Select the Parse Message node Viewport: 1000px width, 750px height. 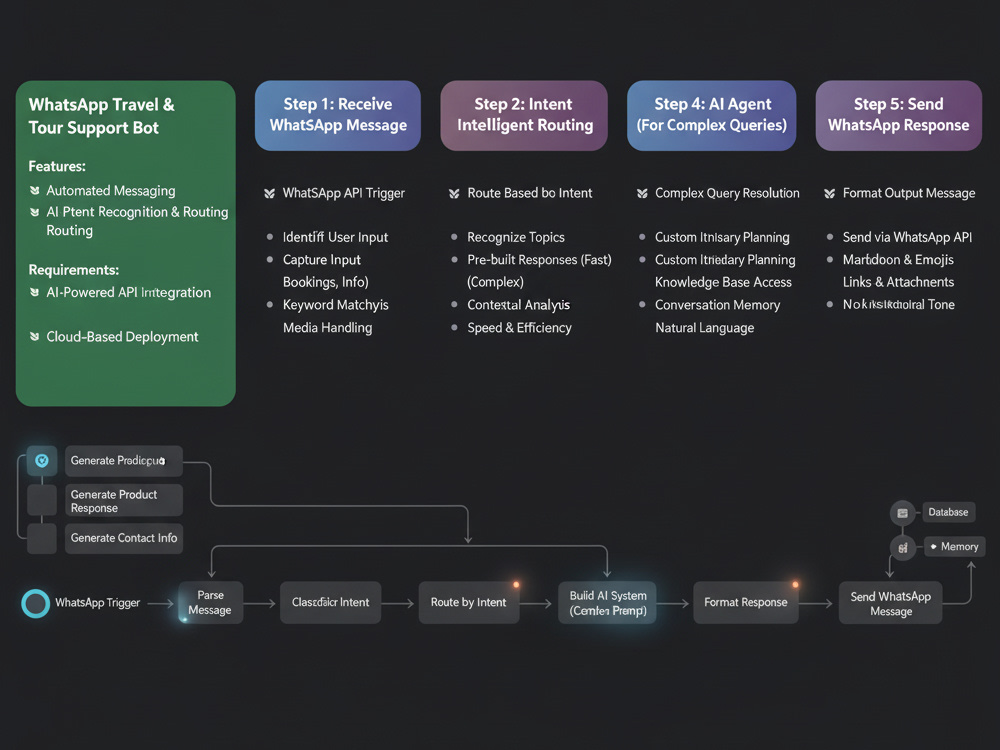210,603
